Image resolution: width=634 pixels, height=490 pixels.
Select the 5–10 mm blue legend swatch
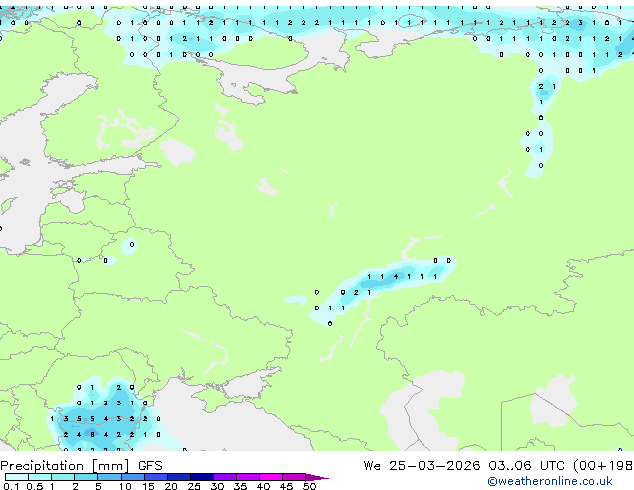[109, 477]
